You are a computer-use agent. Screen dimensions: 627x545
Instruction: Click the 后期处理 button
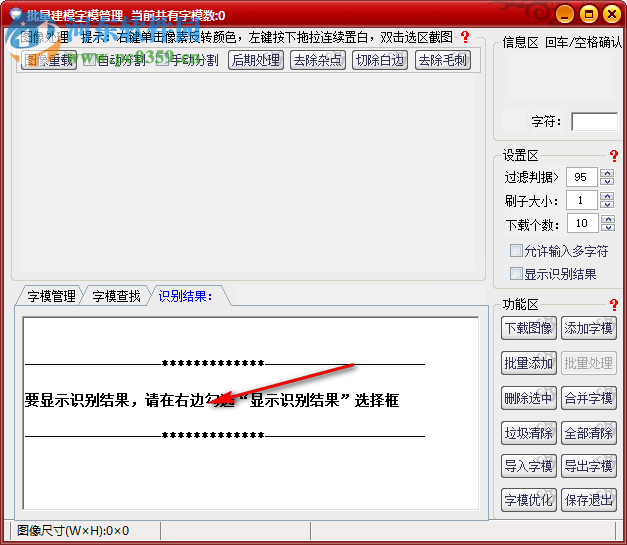(x=256, y=60)
